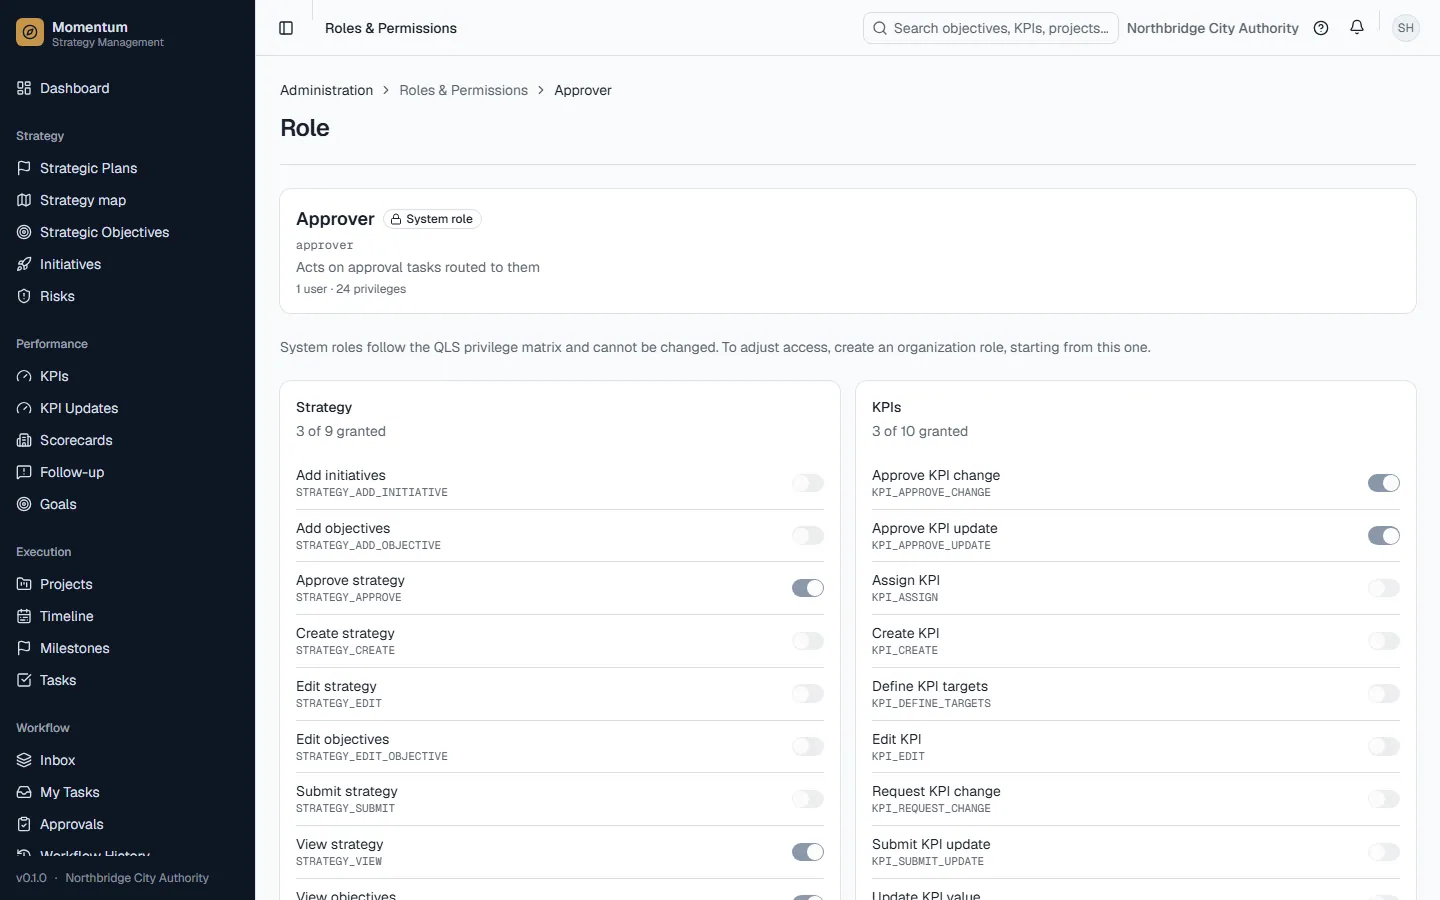This screenshot has height=900, width=1440.
Task: Click the Momentum logo icon
Action: [30, 33]
